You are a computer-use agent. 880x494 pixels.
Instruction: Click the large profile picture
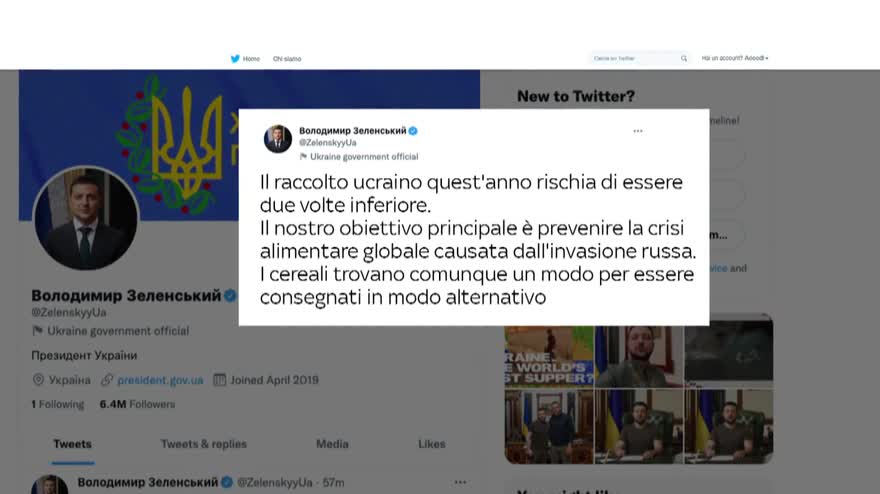86,218
